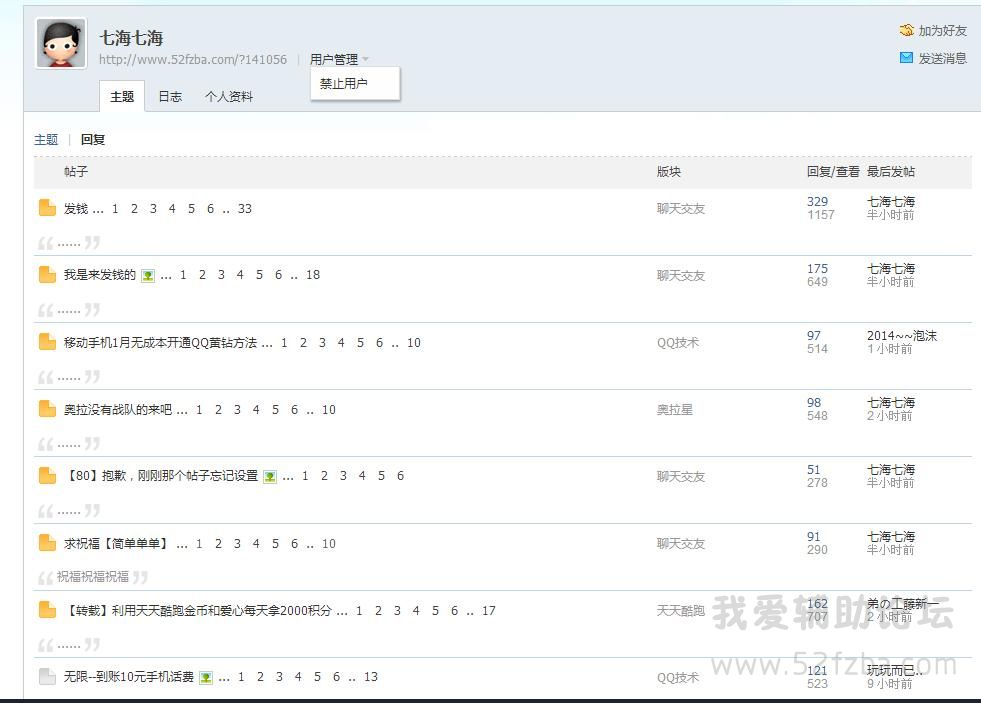This screenshot has width=981, height=703.
Task: Open the 个人资料 tab
Action: (x=228, y=96)
